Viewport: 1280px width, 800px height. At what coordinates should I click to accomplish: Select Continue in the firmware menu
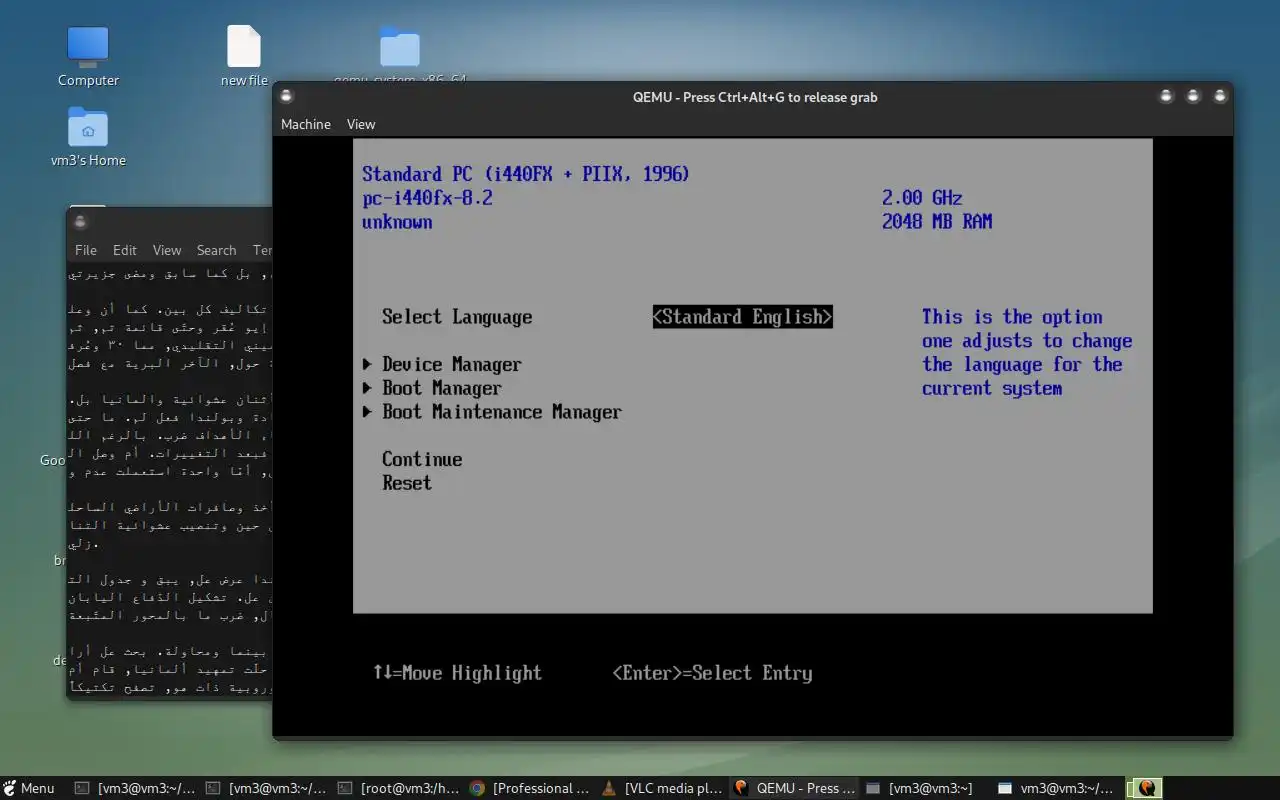pos(422,460)
